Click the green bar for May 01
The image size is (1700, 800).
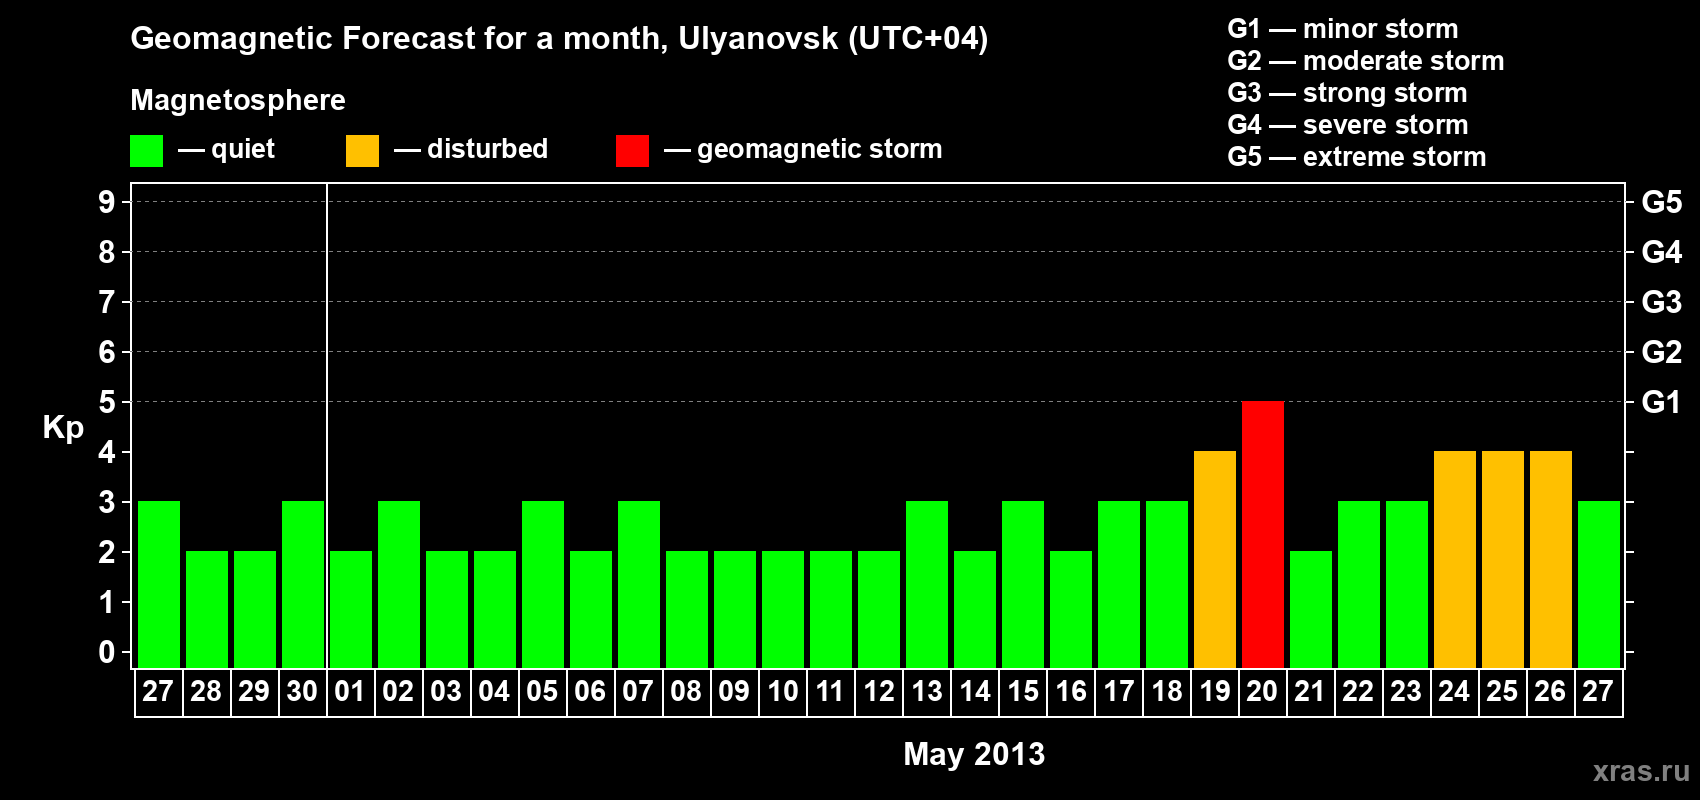(x=351, y=610)
